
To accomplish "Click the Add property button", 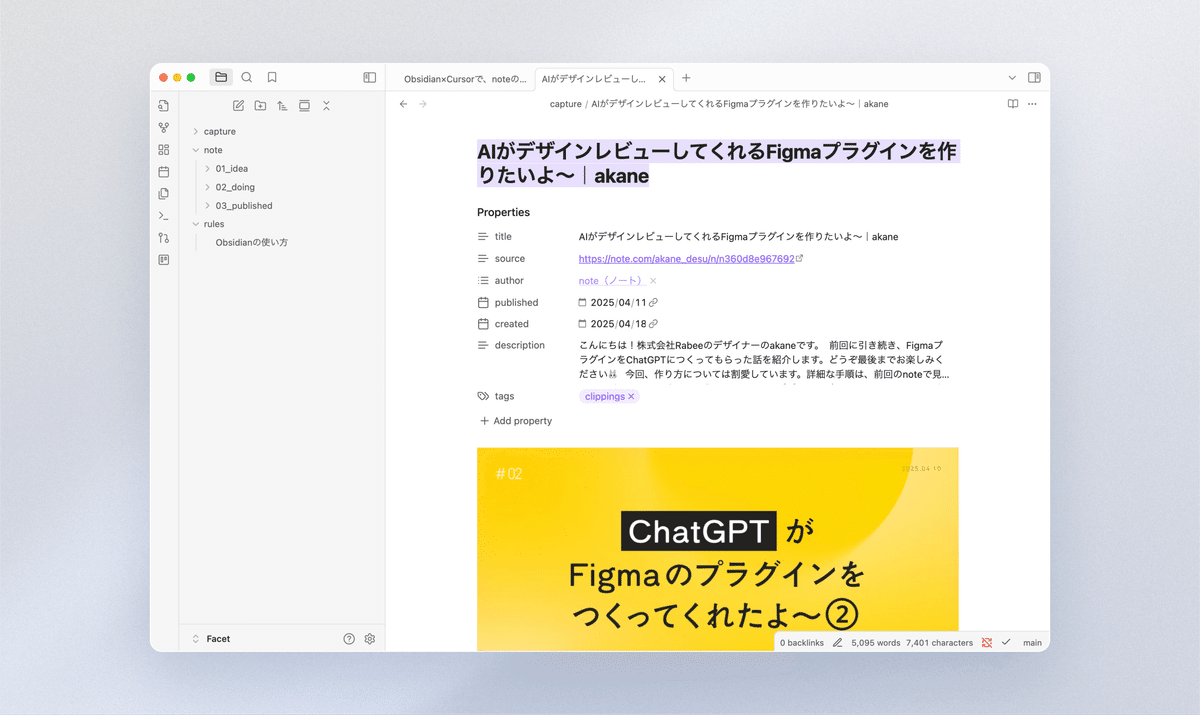I will click(515, 420).
